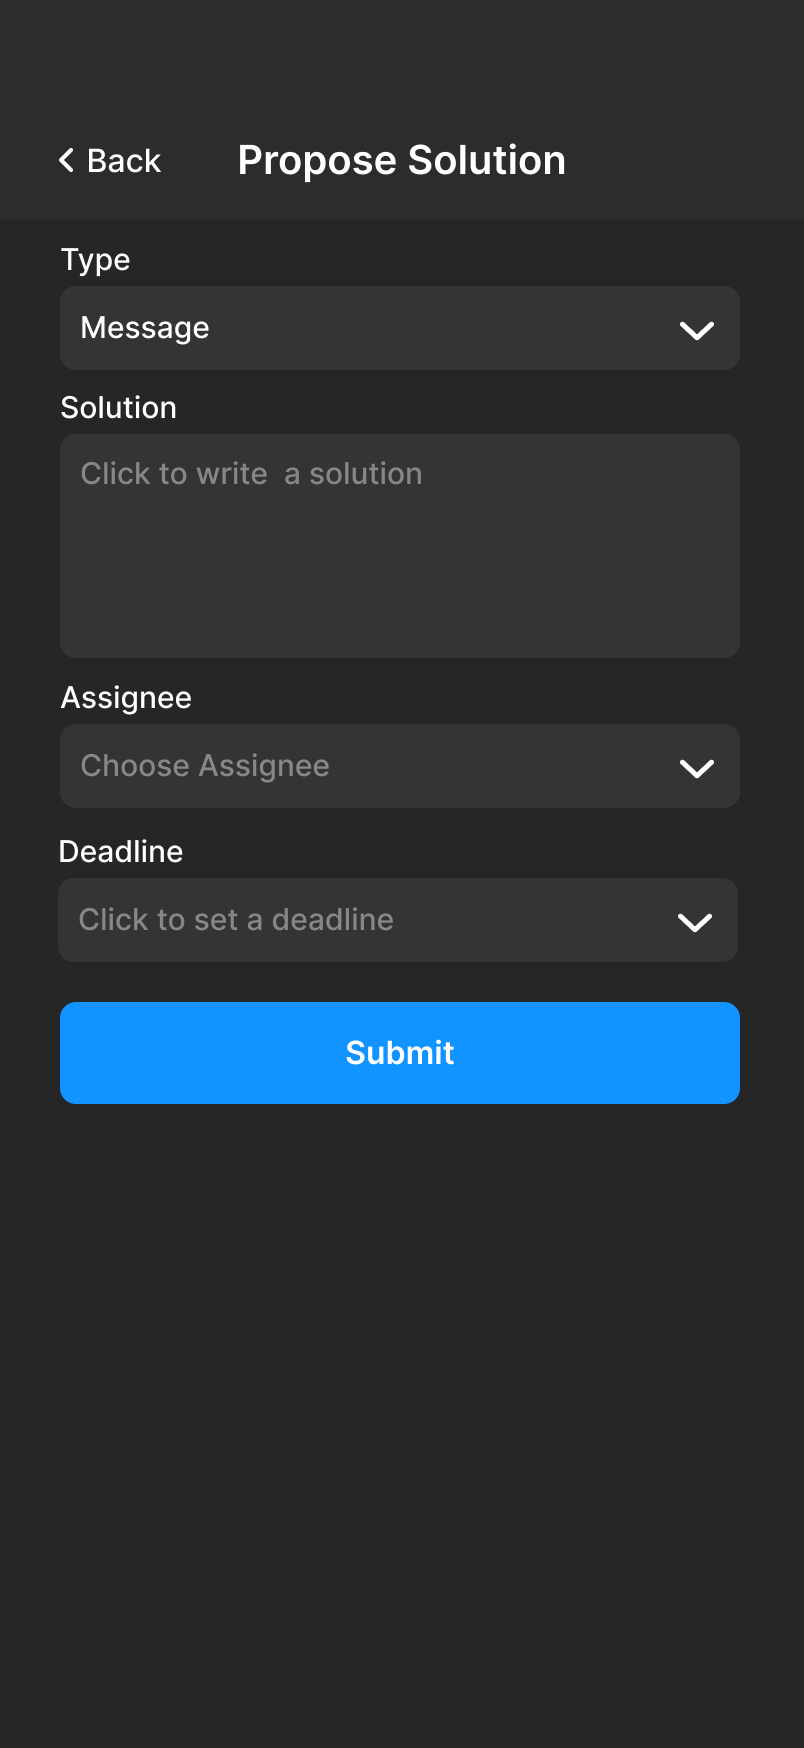Viewport: 804px width, 1748px height.
Task: Click the empty background below Submit button
Action: pyautogui.click(x=400, y=1400)
